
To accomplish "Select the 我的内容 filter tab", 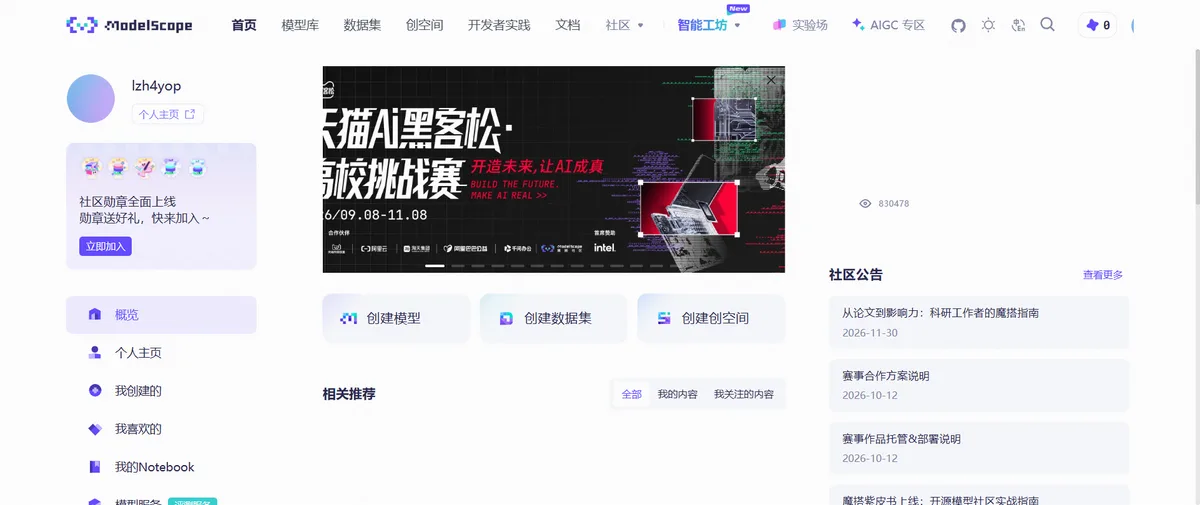I will click(677, 394).
